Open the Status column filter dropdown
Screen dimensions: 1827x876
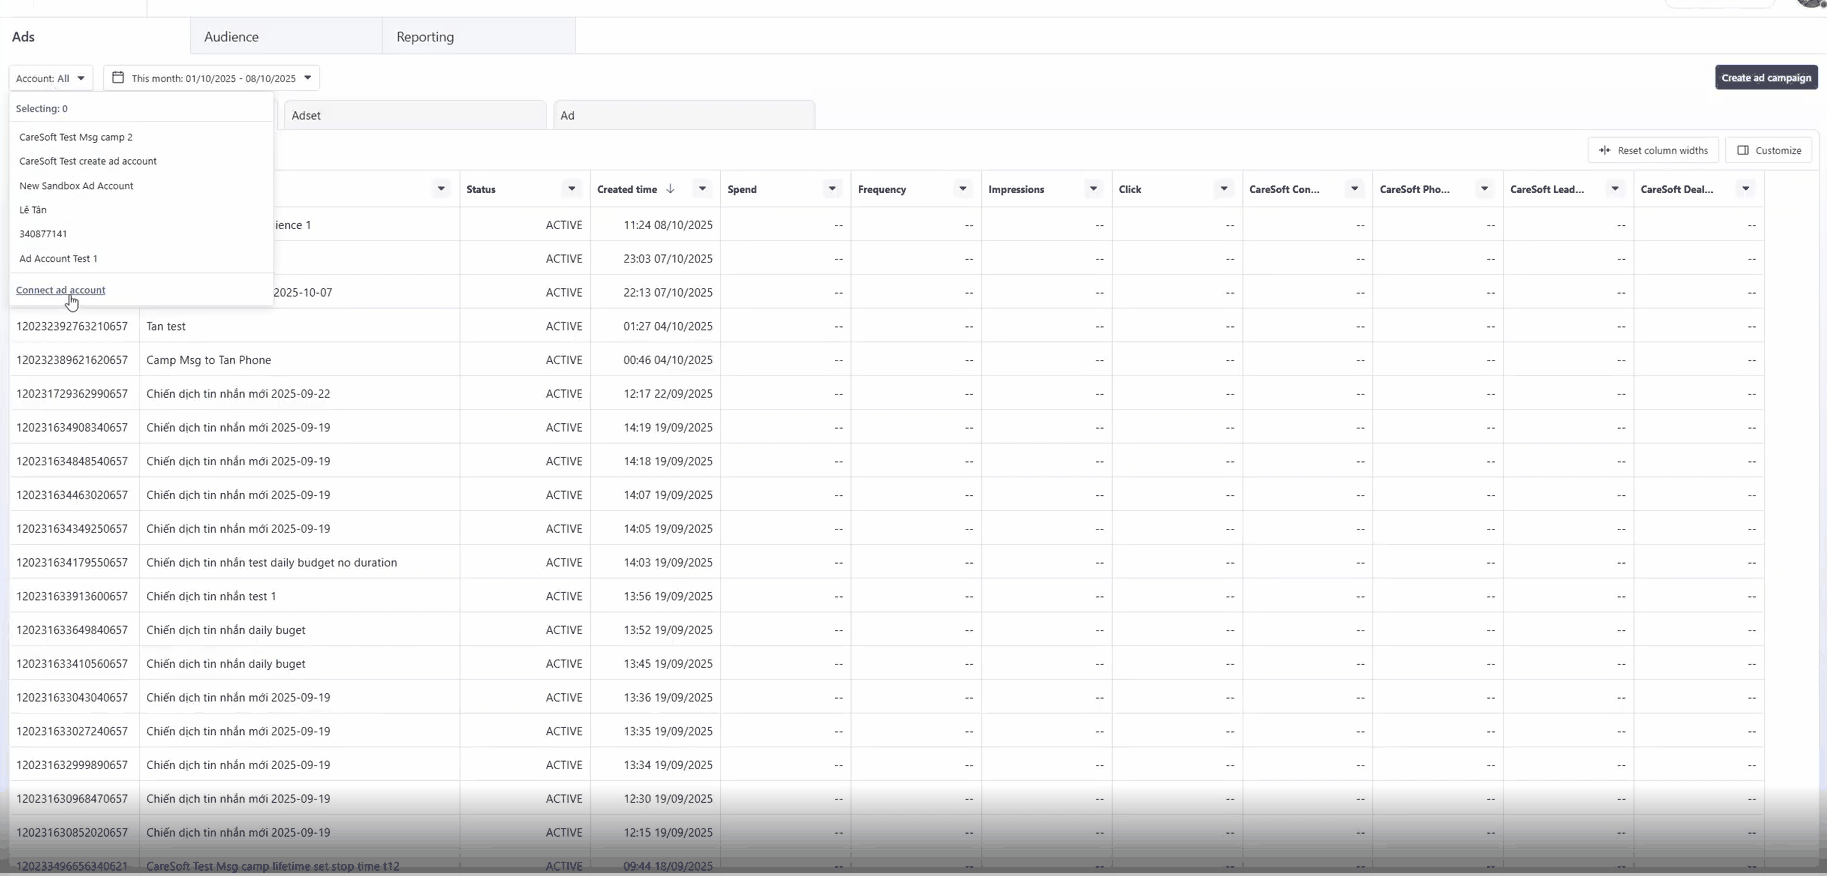(x=572, y=189)
